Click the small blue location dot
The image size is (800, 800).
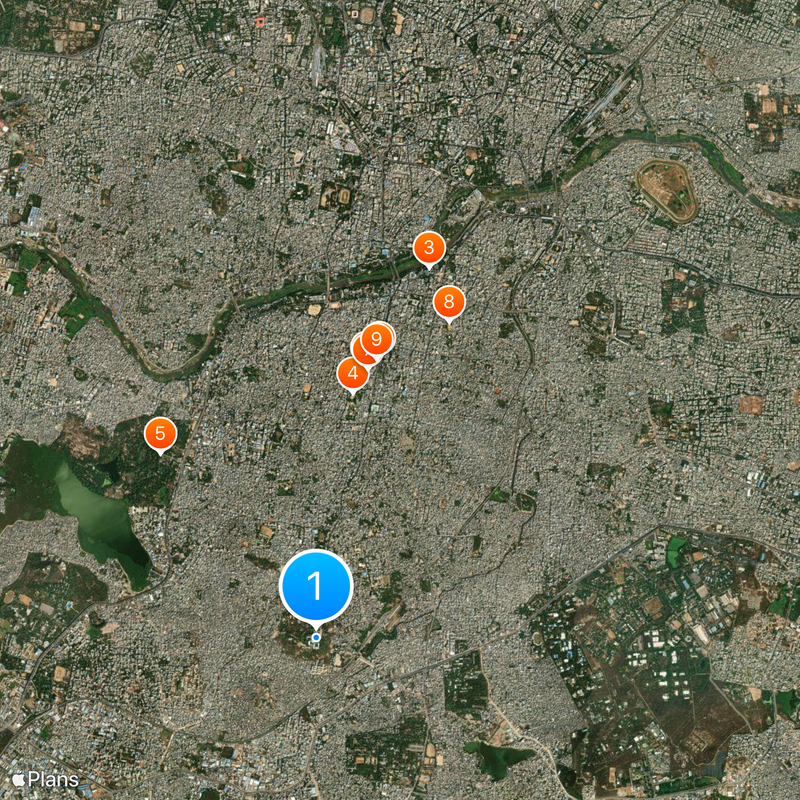pos(316,637)
